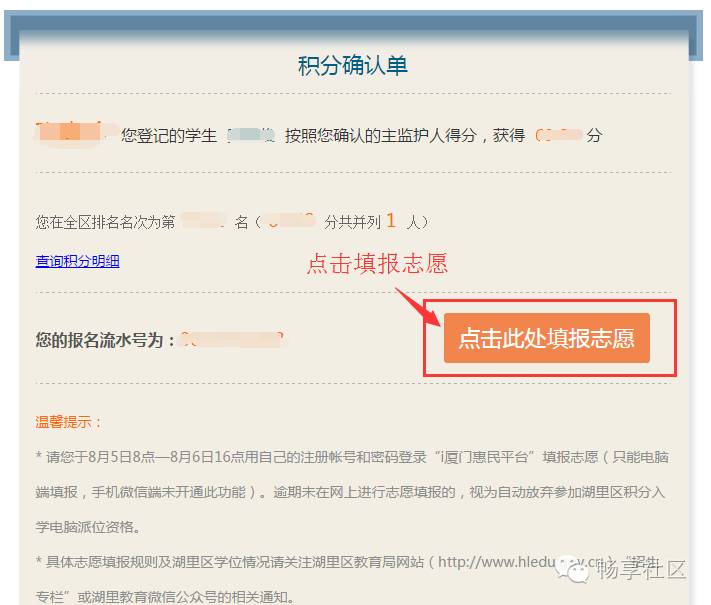Click the 您的报名流水号为 label
This screenshot has width=711, height=605.
105,340
